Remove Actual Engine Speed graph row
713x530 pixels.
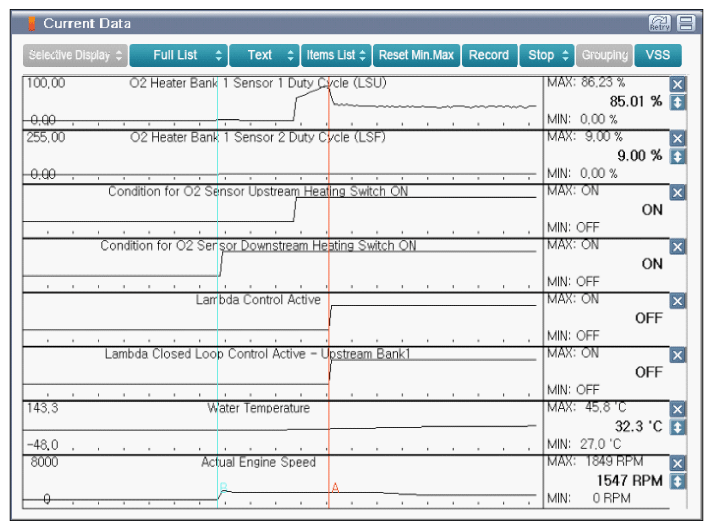click(678, 463)
